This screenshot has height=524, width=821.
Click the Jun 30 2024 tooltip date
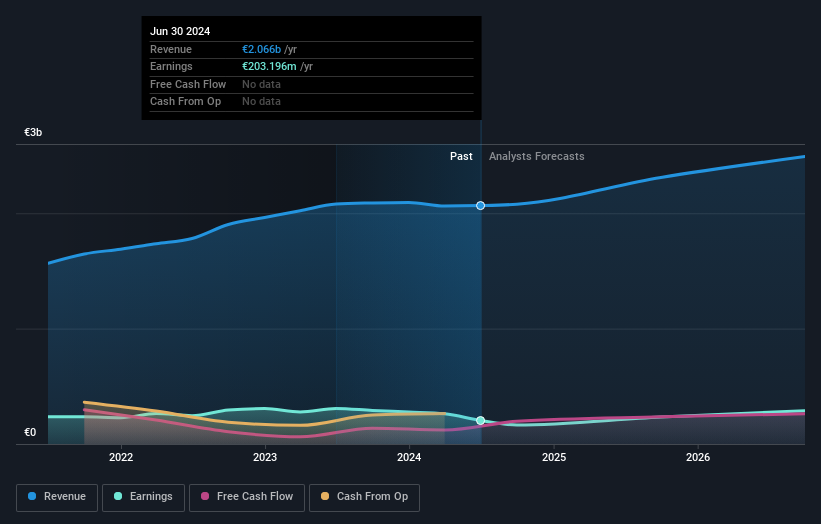180,31
